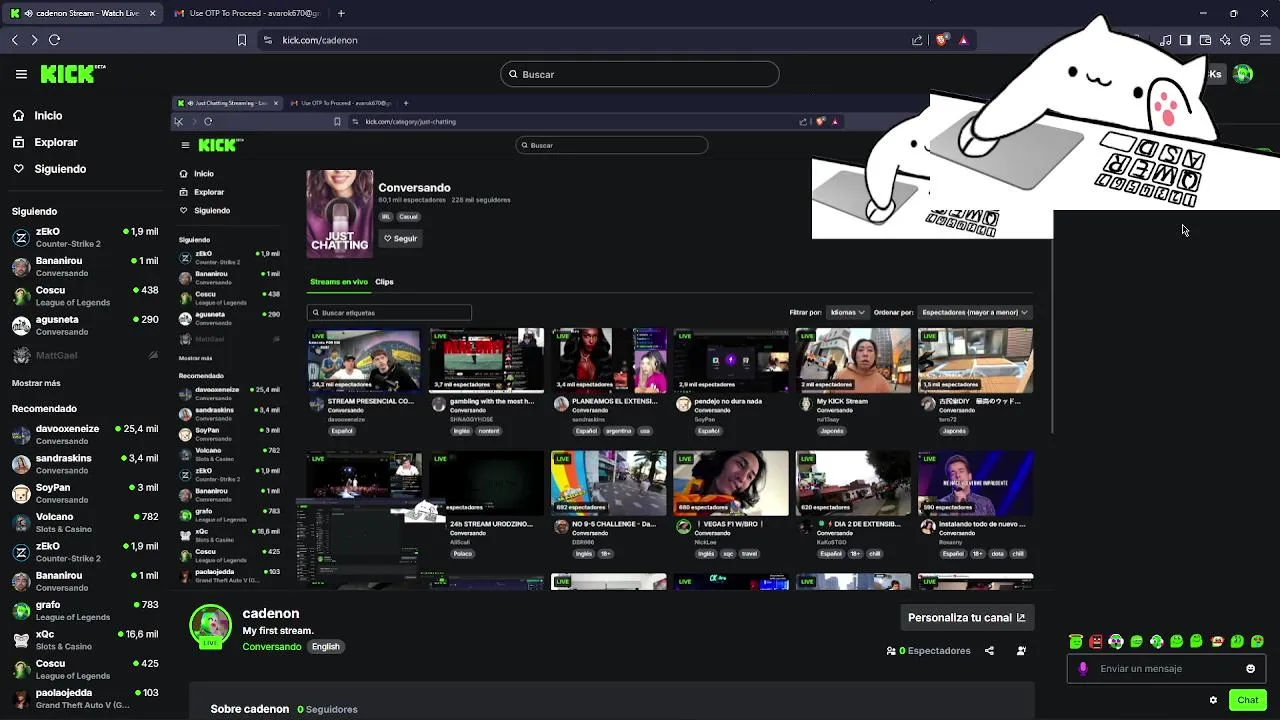The width and height of the screenshot is (1280, 720).
Task: Open Leo AI sparkle icon
Action: click(x=1225, y=40)
